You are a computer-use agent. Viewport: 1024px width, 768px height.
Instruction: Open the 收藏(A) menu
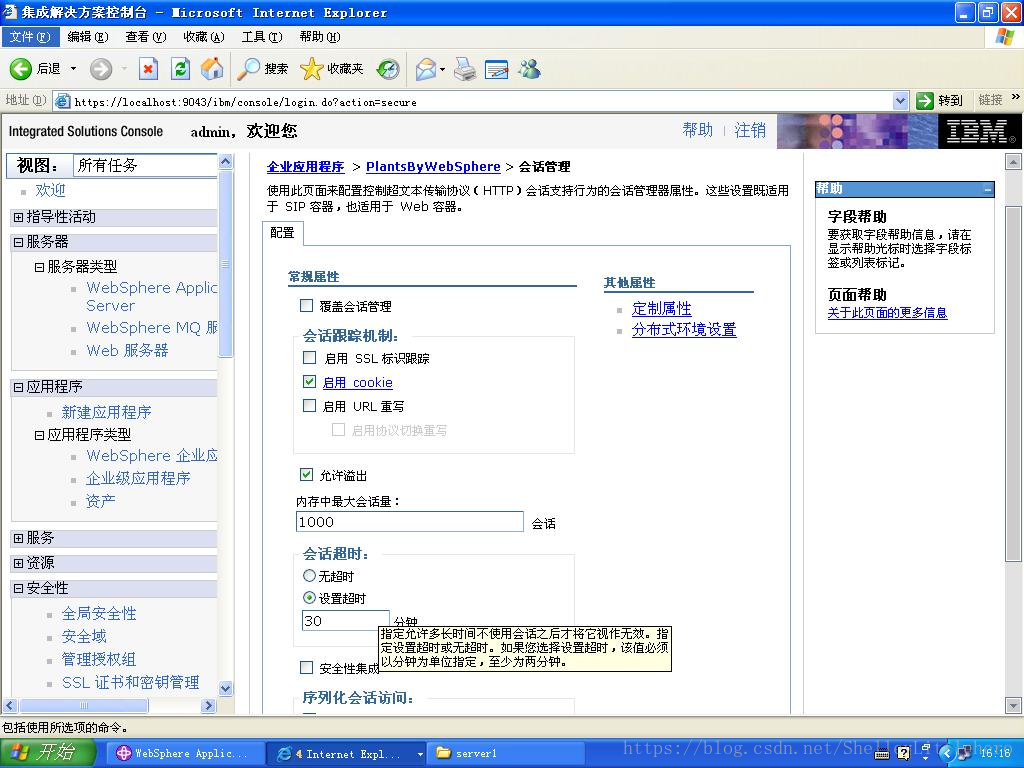204,37
